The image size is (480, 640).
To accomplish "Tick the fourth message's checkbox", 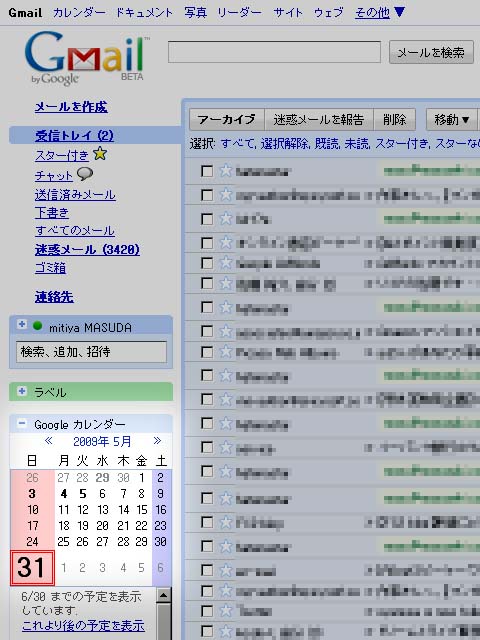I will coord(207,243).
